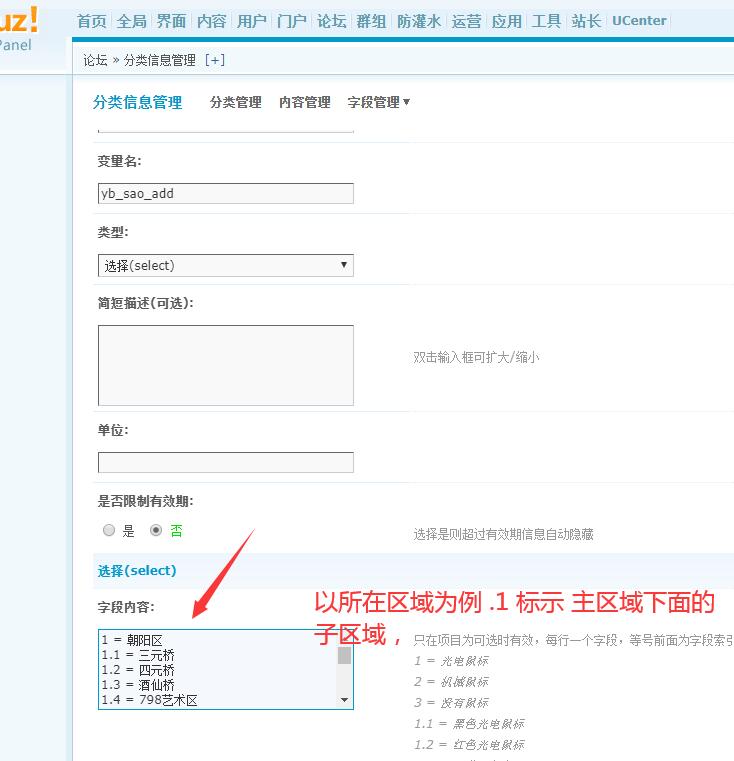Select 否 radio for 是否限制有效期
734x761 pixels.
pyautogui.click(x=155, y=530)
